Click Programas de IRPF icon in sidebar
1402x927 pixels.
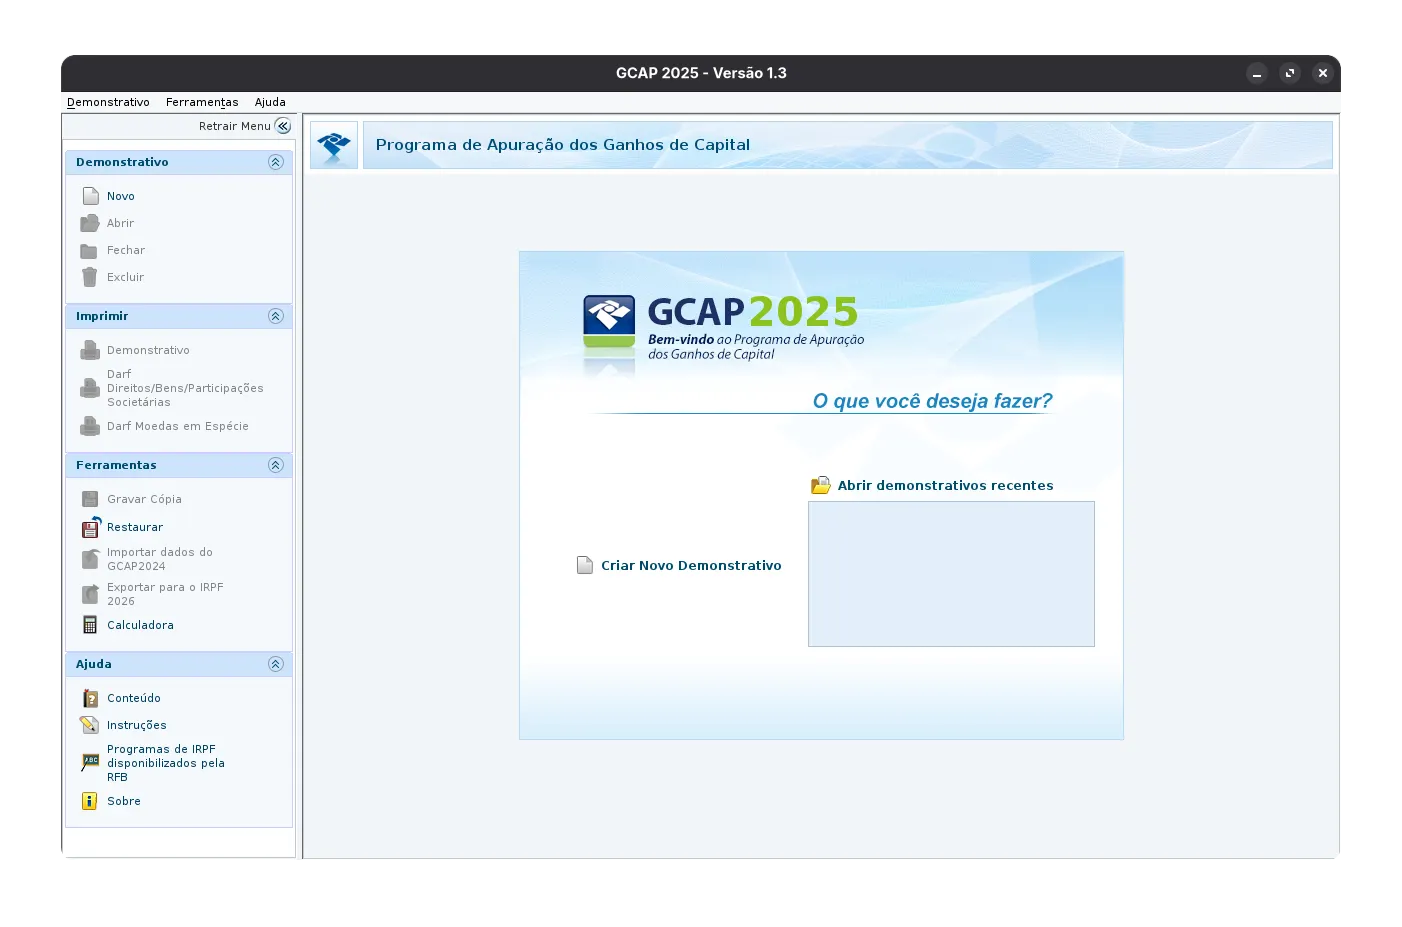(90, 762)
